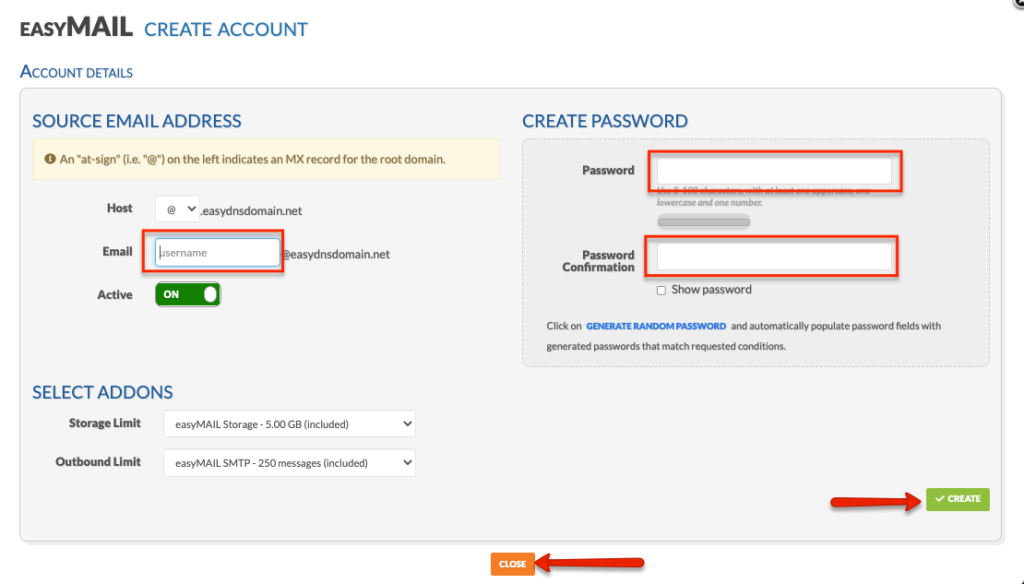Enable the Show password checkbox

click(661, 289)
